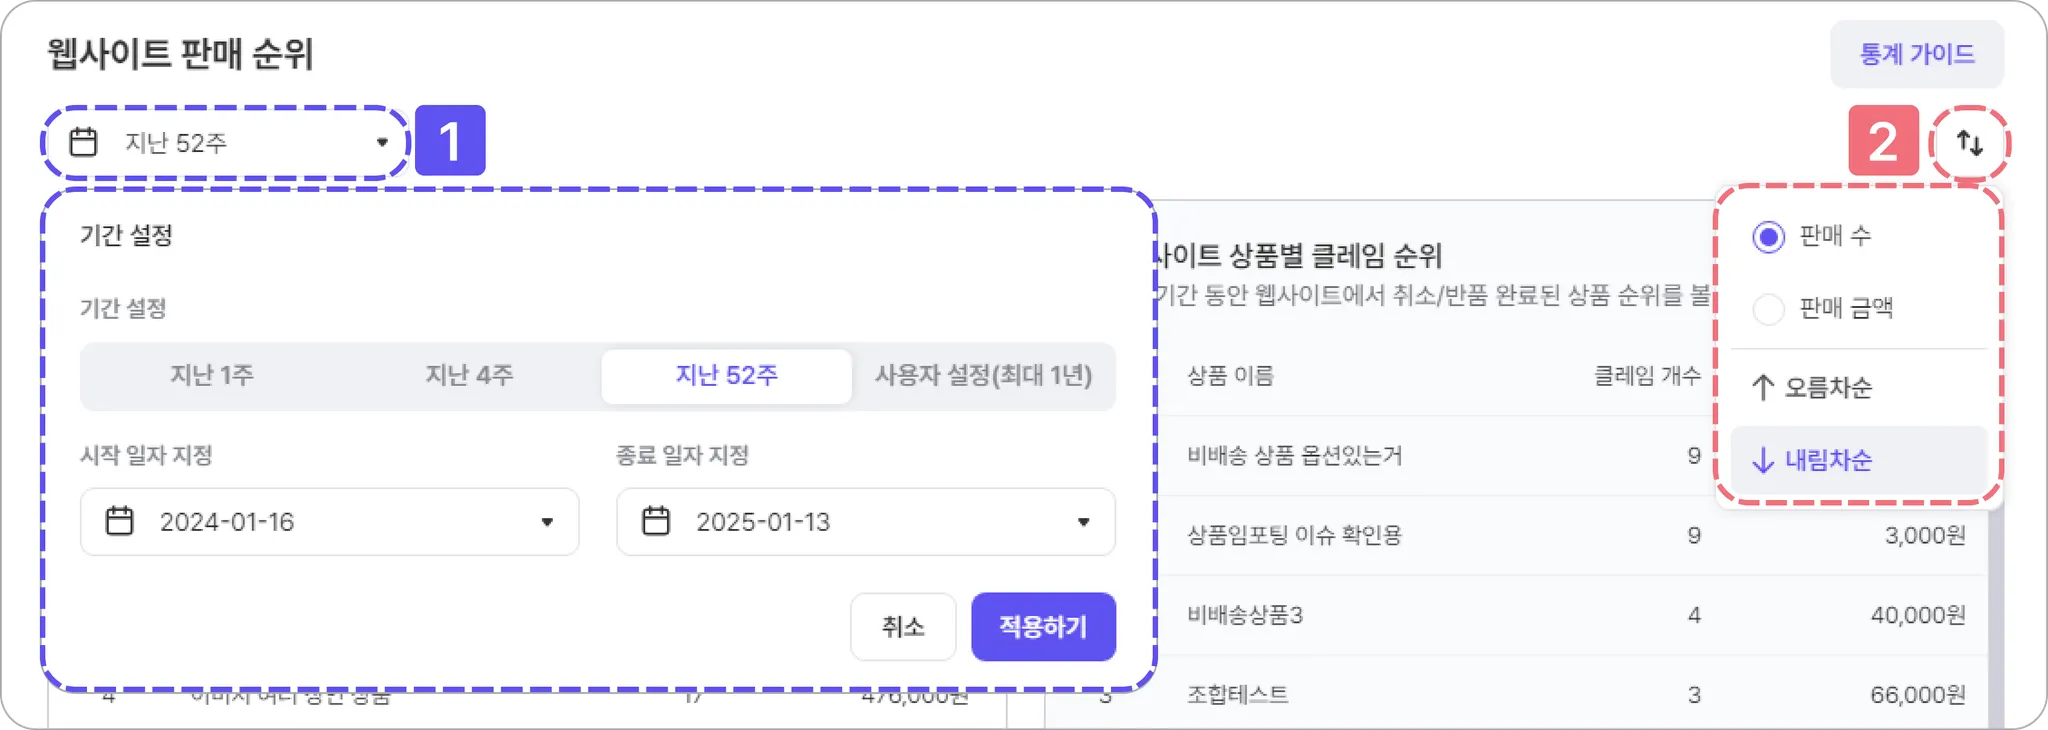
Task: Choose 오름차순 sort order option
Action: click(1828, 388)
